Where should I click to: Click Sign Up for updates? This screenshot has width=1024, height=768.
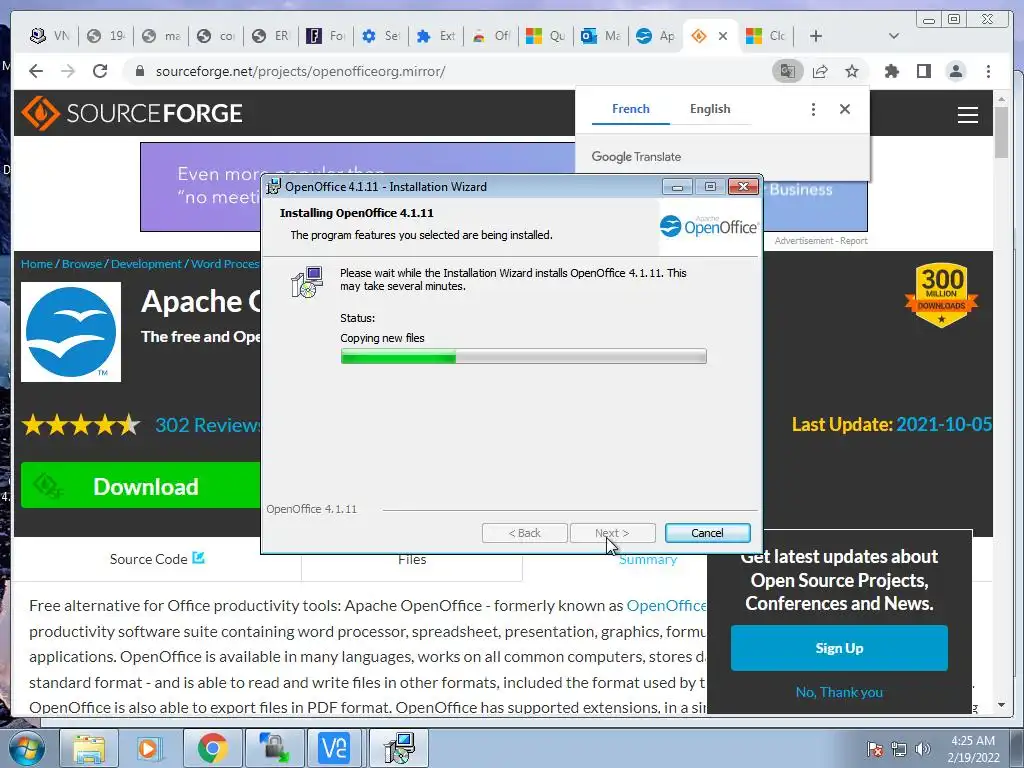839,648
